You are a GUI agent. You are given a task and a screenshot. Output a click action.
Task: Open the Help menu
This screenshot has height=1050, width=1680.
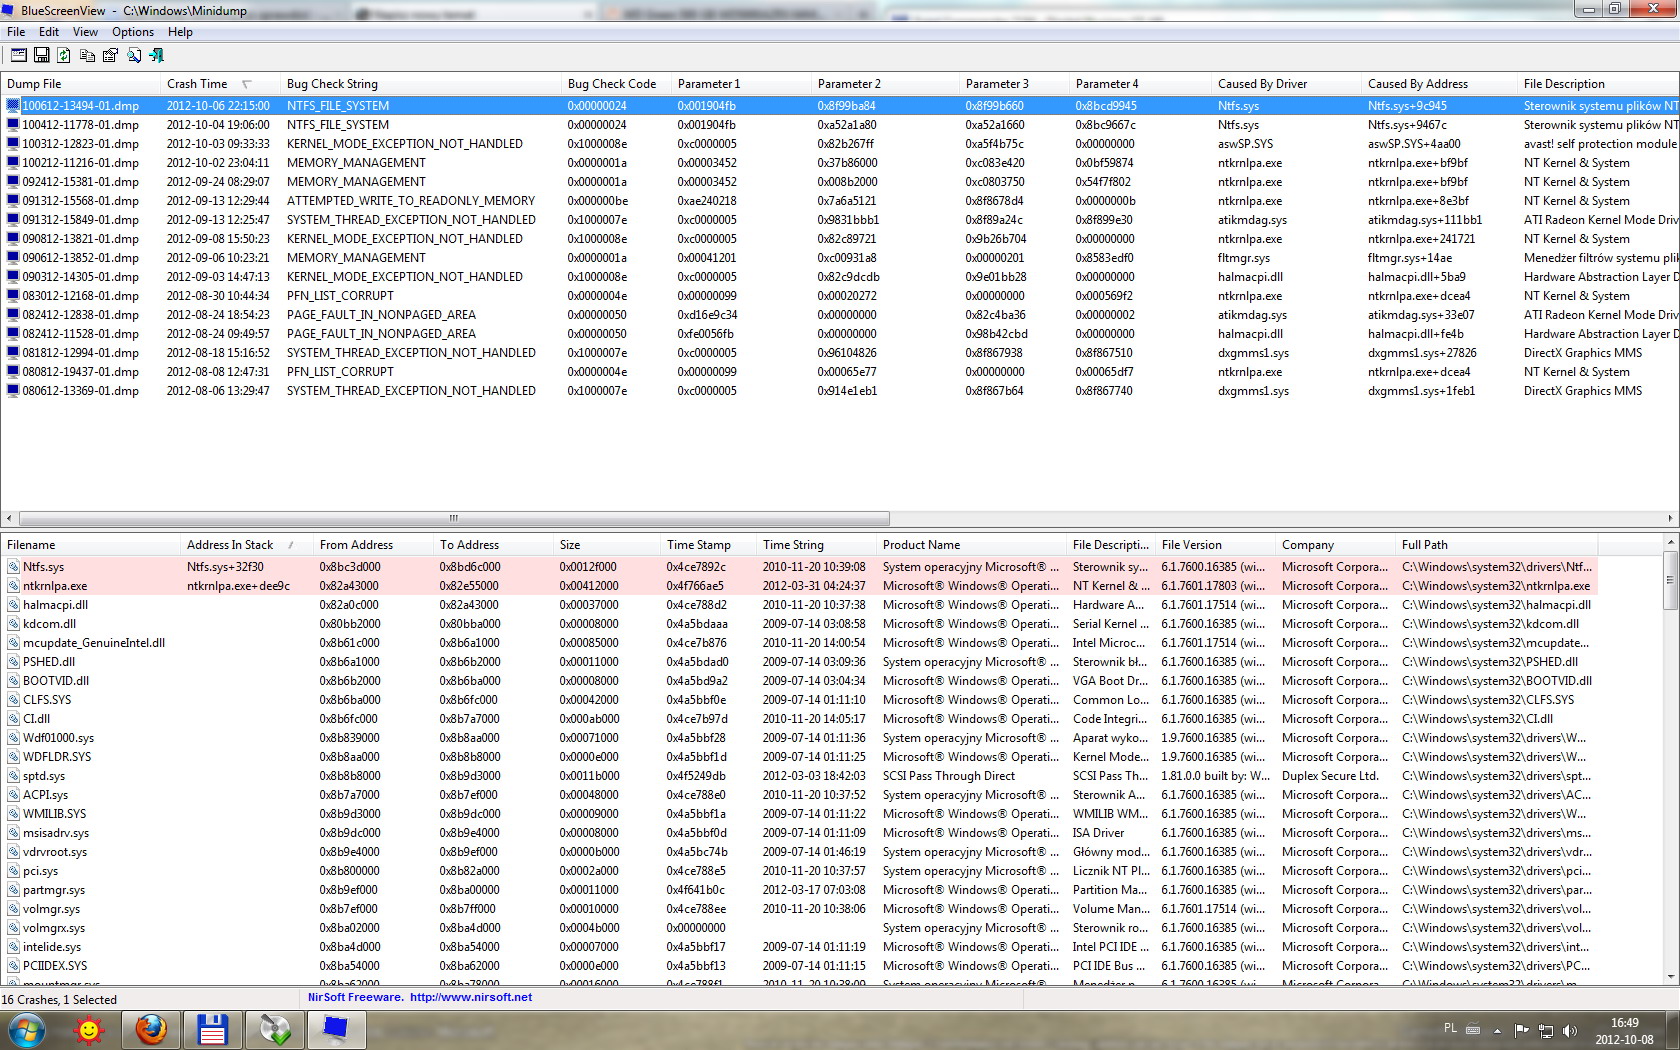coord(180,32)
